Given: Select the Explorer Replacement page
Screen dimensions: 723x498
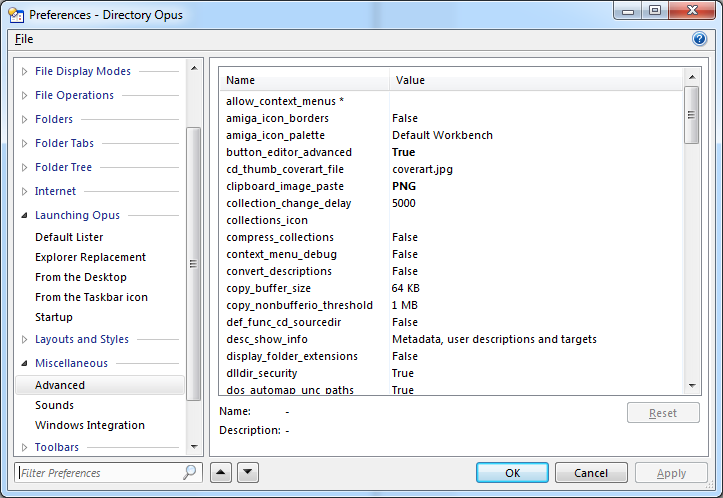Looking at the screenshot, I should [x=90, y=257].
